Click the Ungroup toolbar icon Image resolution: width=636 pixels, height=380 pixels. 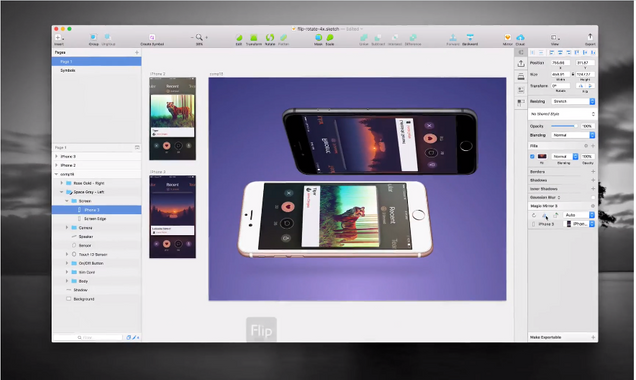[x=108, y=37]
